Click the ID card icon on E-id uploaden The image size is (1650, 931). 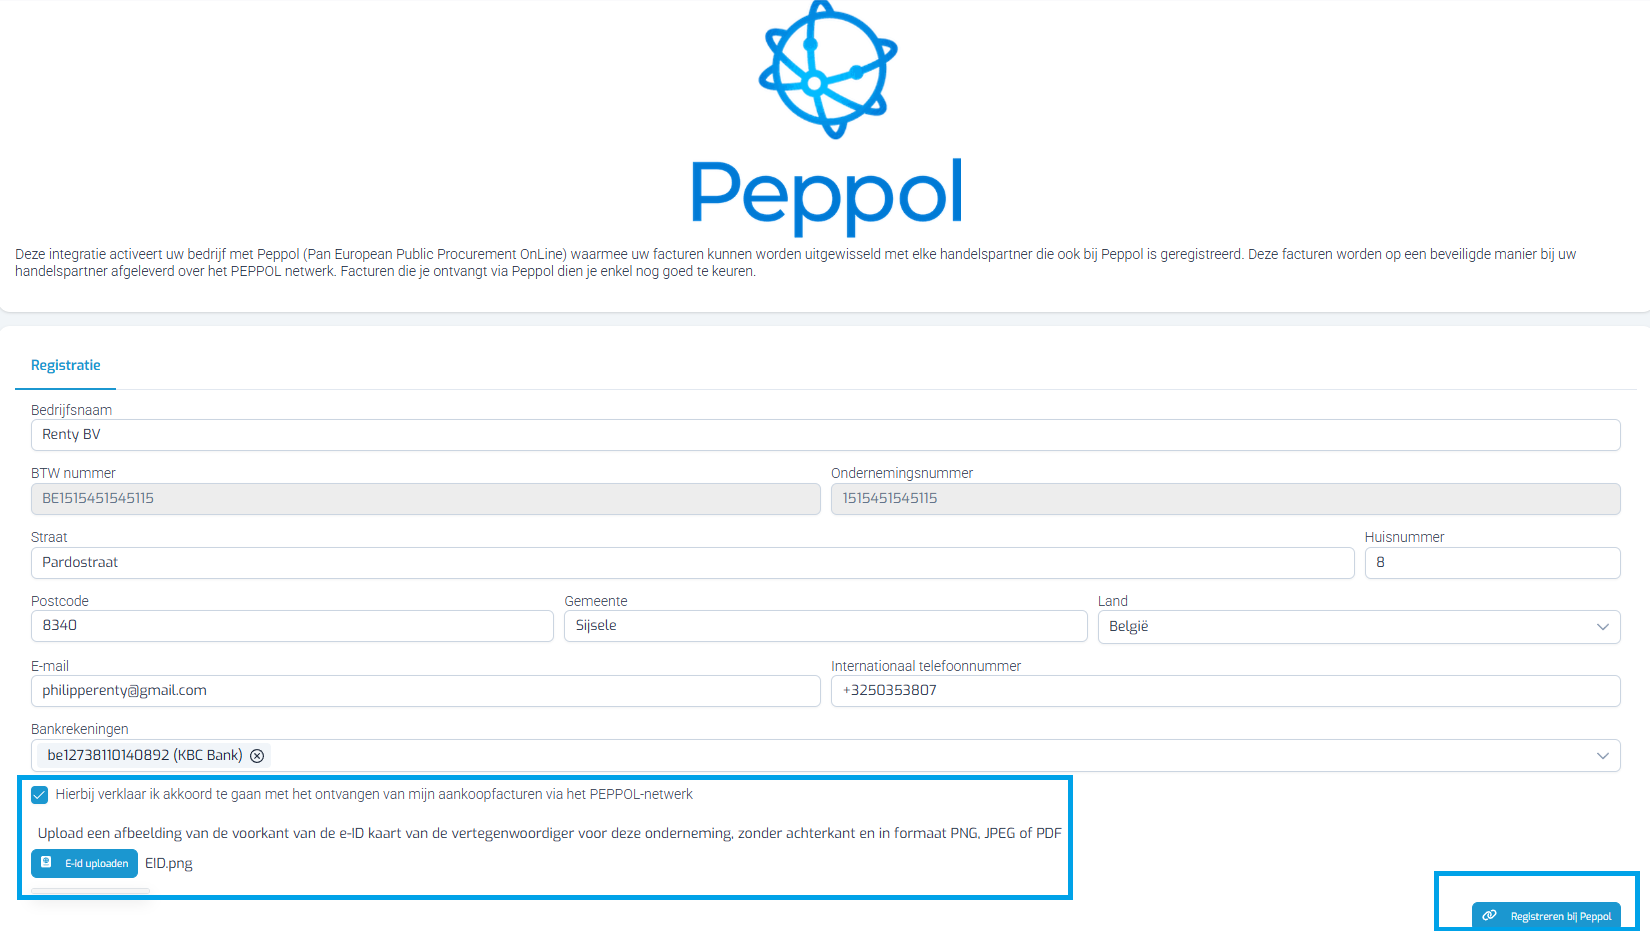(x=46, y=862)
